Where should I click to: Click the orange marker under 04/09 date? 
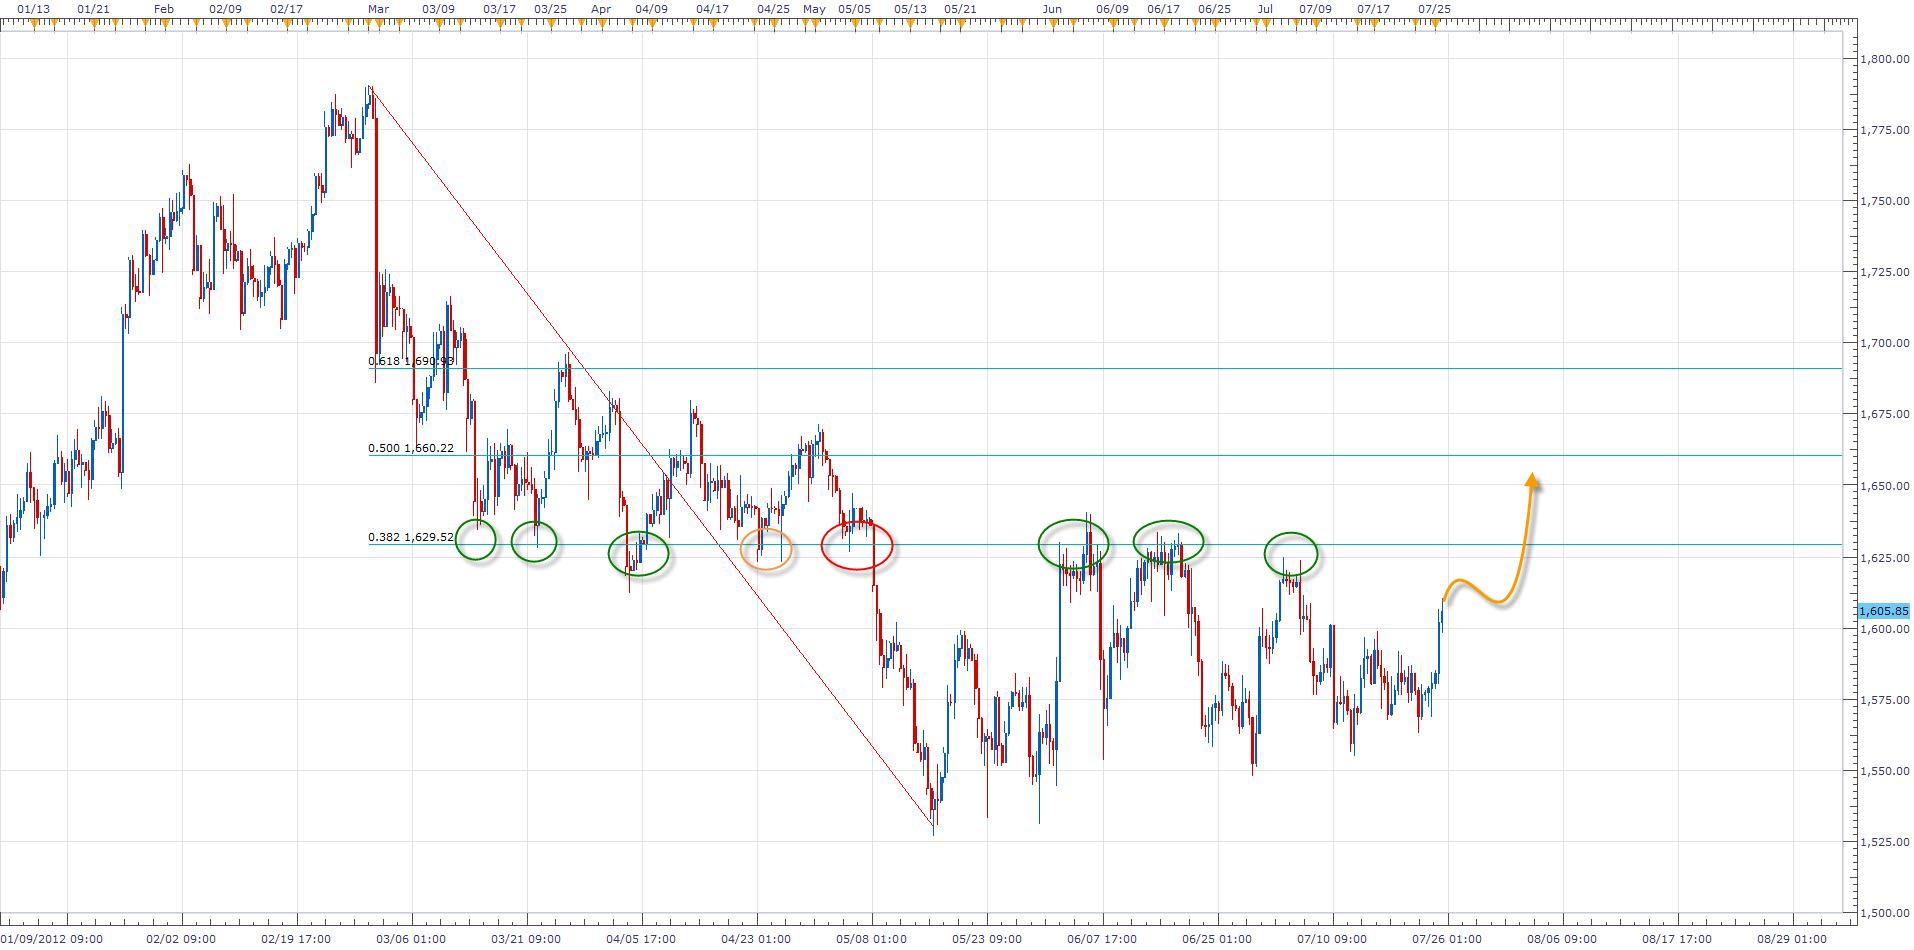click(x=651, y=24)
